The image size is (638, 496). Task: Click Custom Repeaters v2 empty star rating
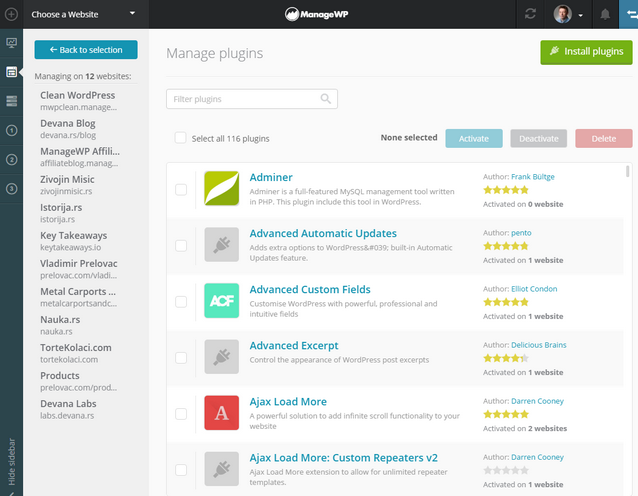pyautogui.click(x=506, y=470)
